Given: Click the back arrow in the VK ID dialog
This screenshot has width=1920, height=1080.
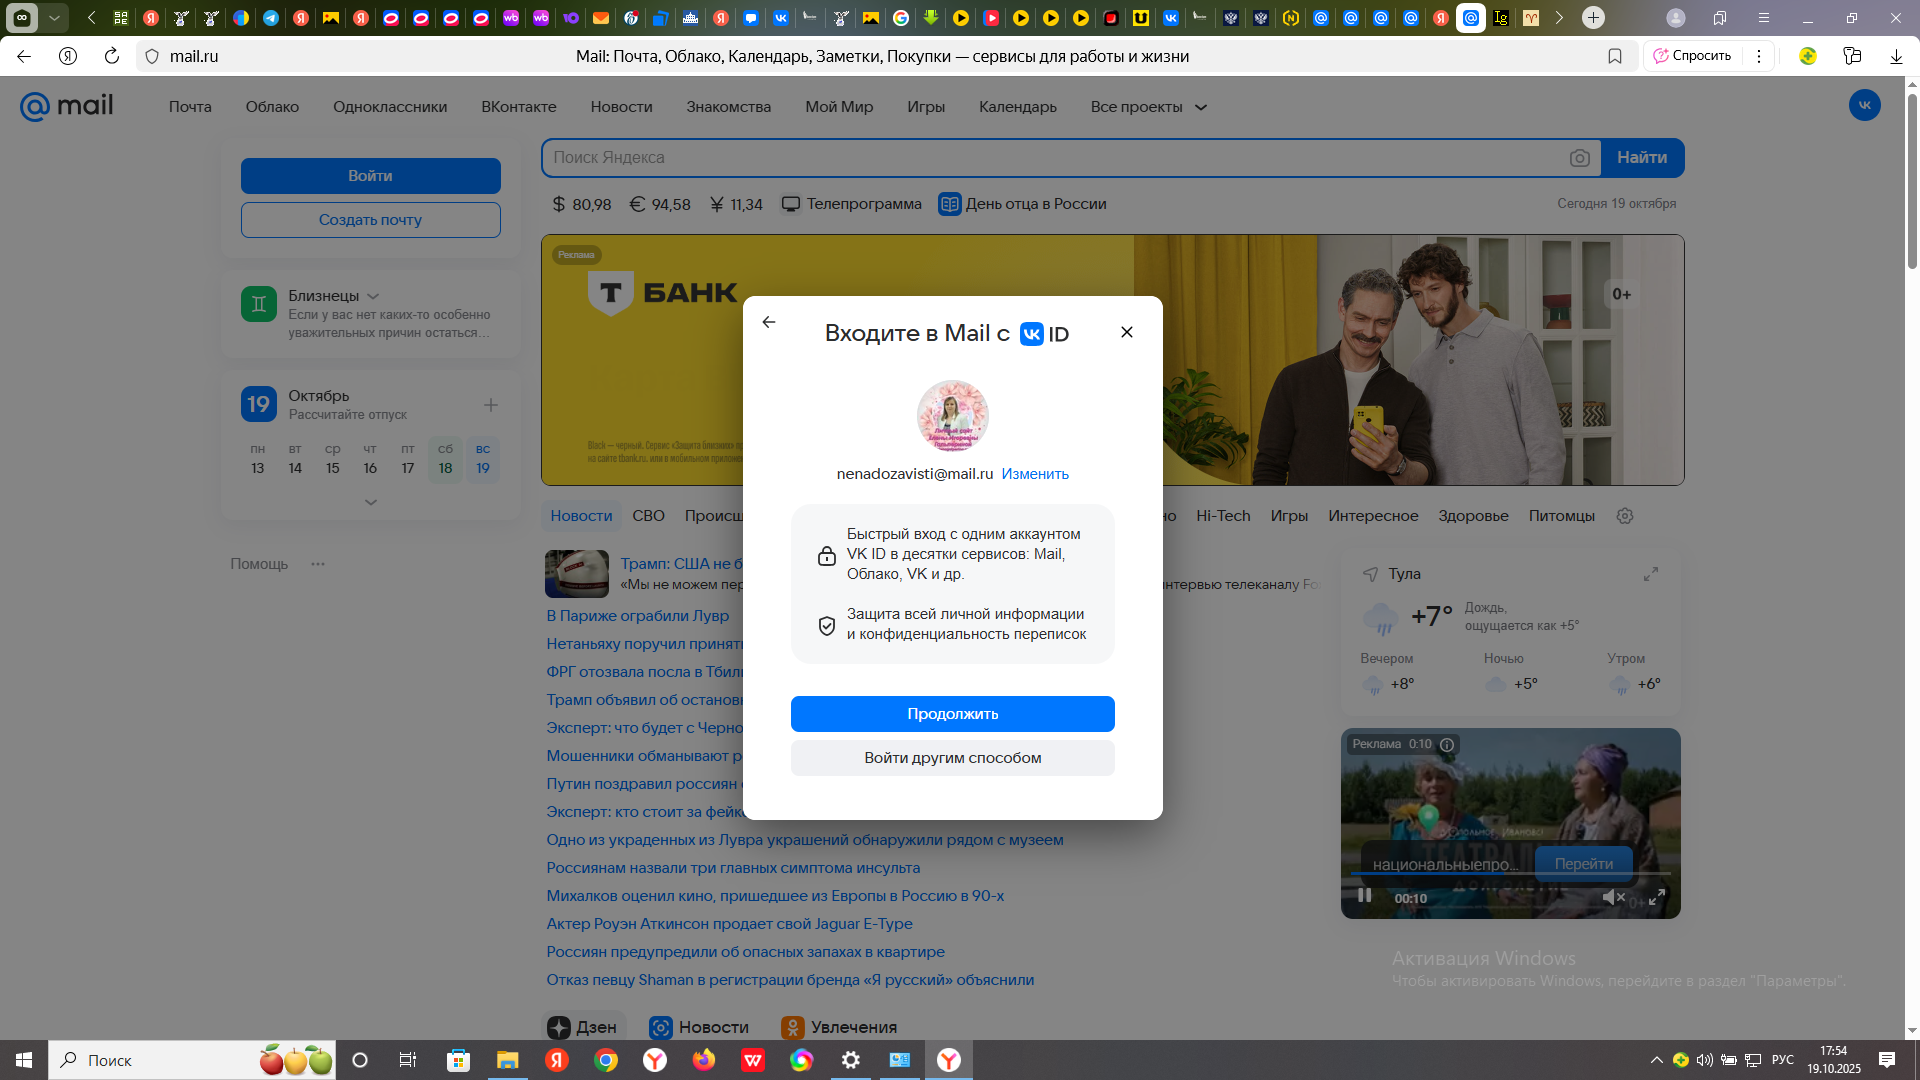Looking at the screenshot, I should [x=768, y=322].
